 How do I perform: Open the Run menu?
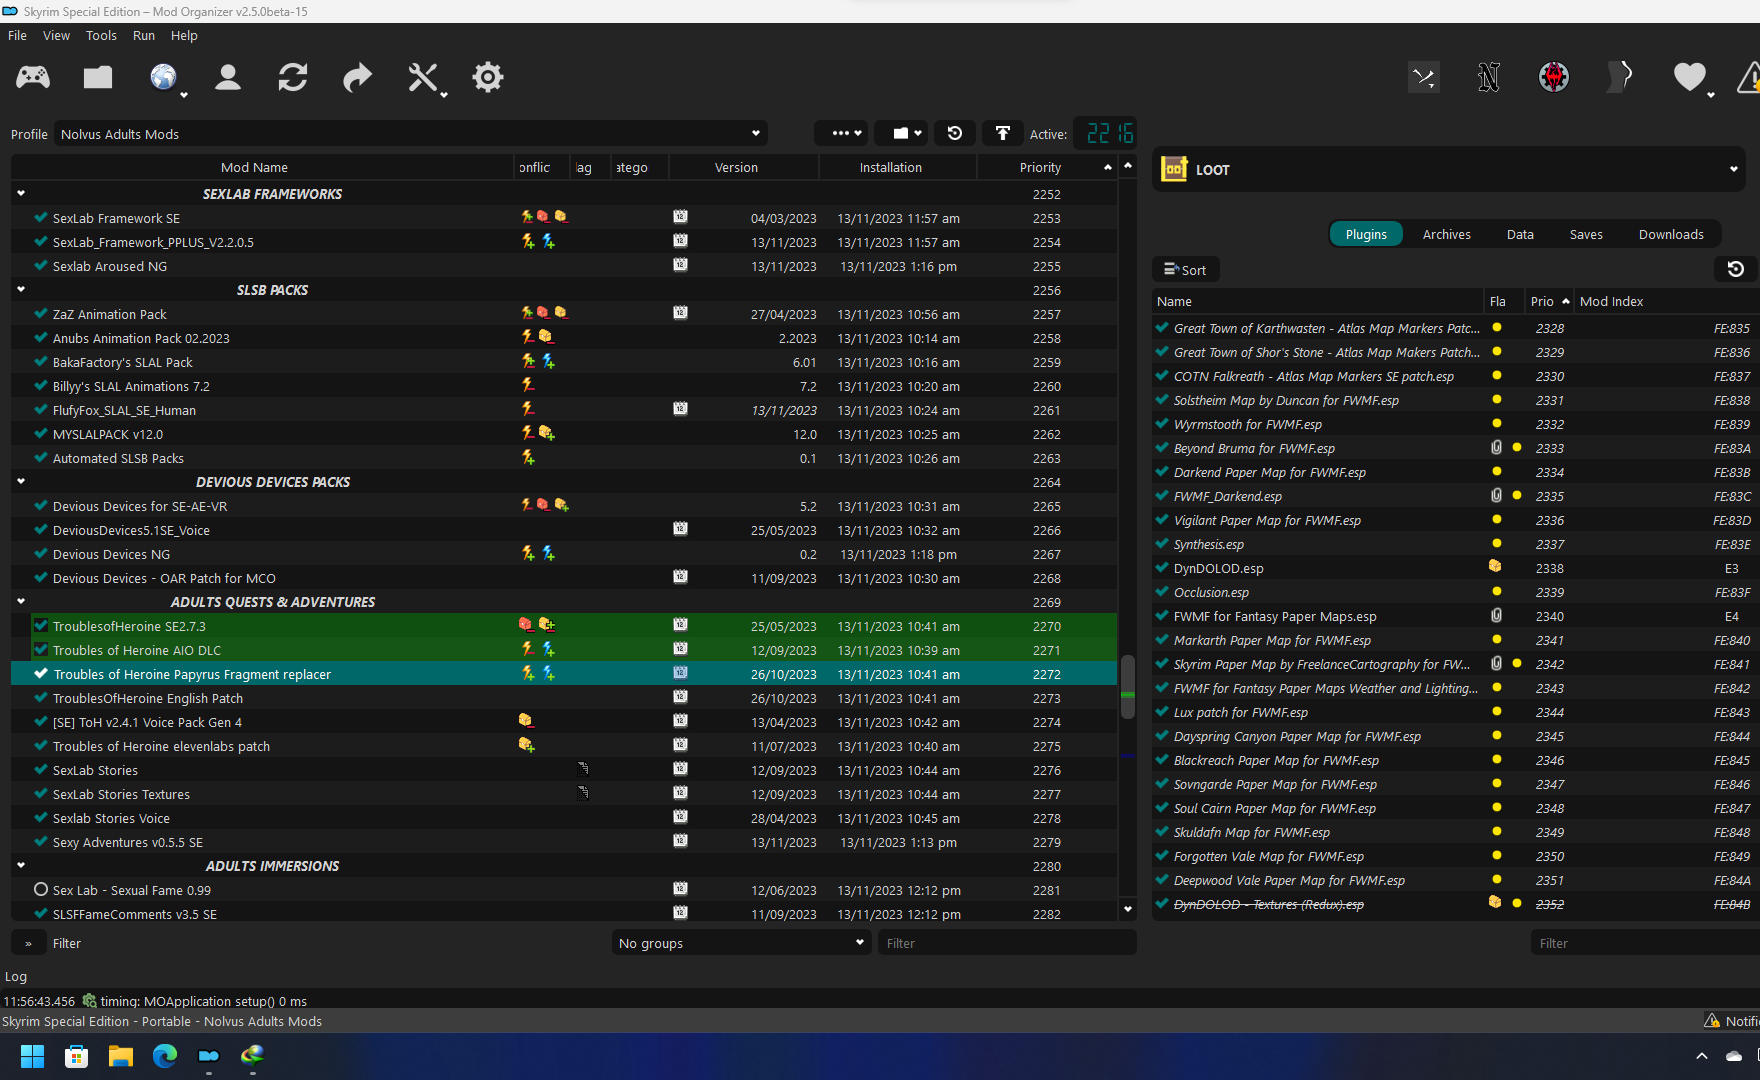coord(144,35)
